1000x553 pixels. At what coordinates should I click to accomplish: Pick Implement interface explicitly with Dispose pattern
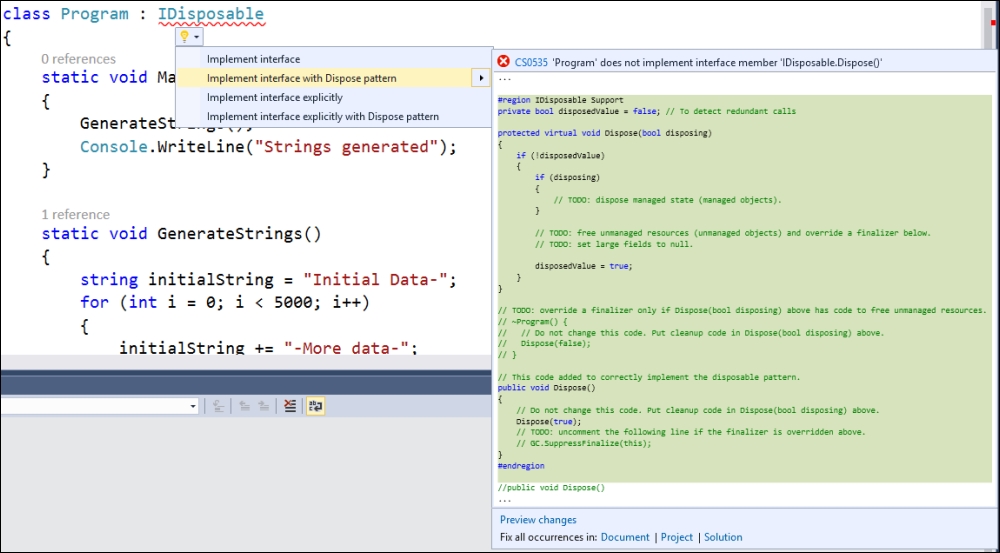point(323,117)
